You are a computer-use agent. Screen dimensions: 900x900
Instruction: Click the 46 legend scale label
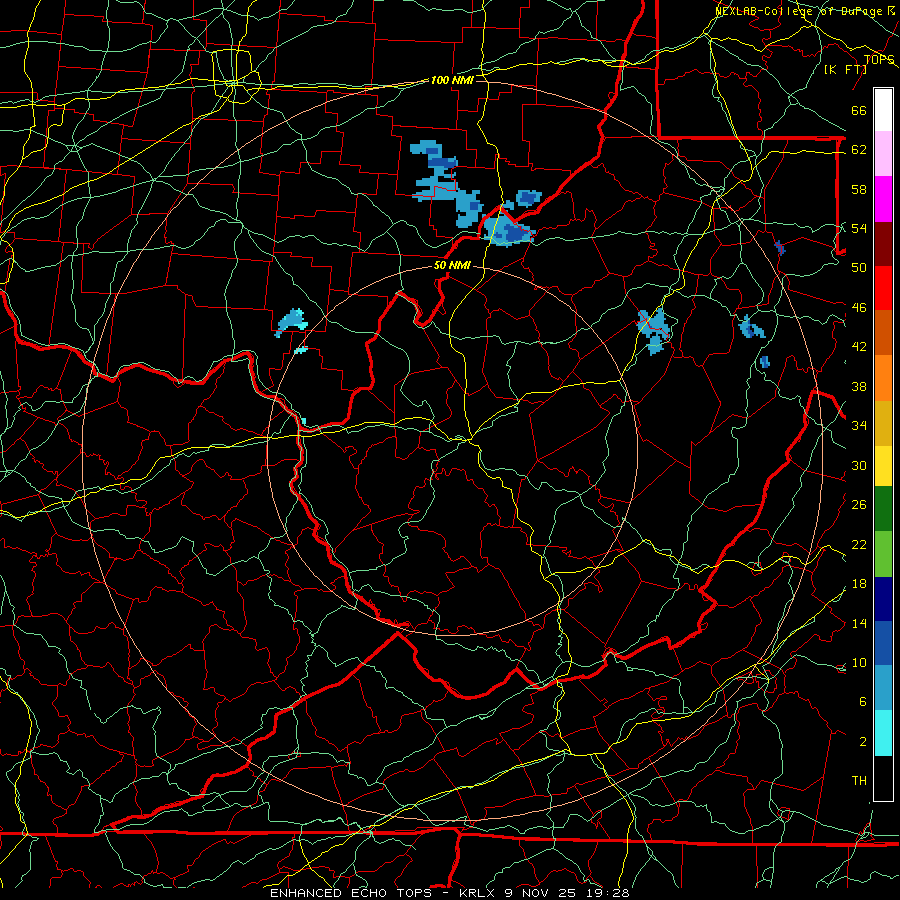point(859,307)
